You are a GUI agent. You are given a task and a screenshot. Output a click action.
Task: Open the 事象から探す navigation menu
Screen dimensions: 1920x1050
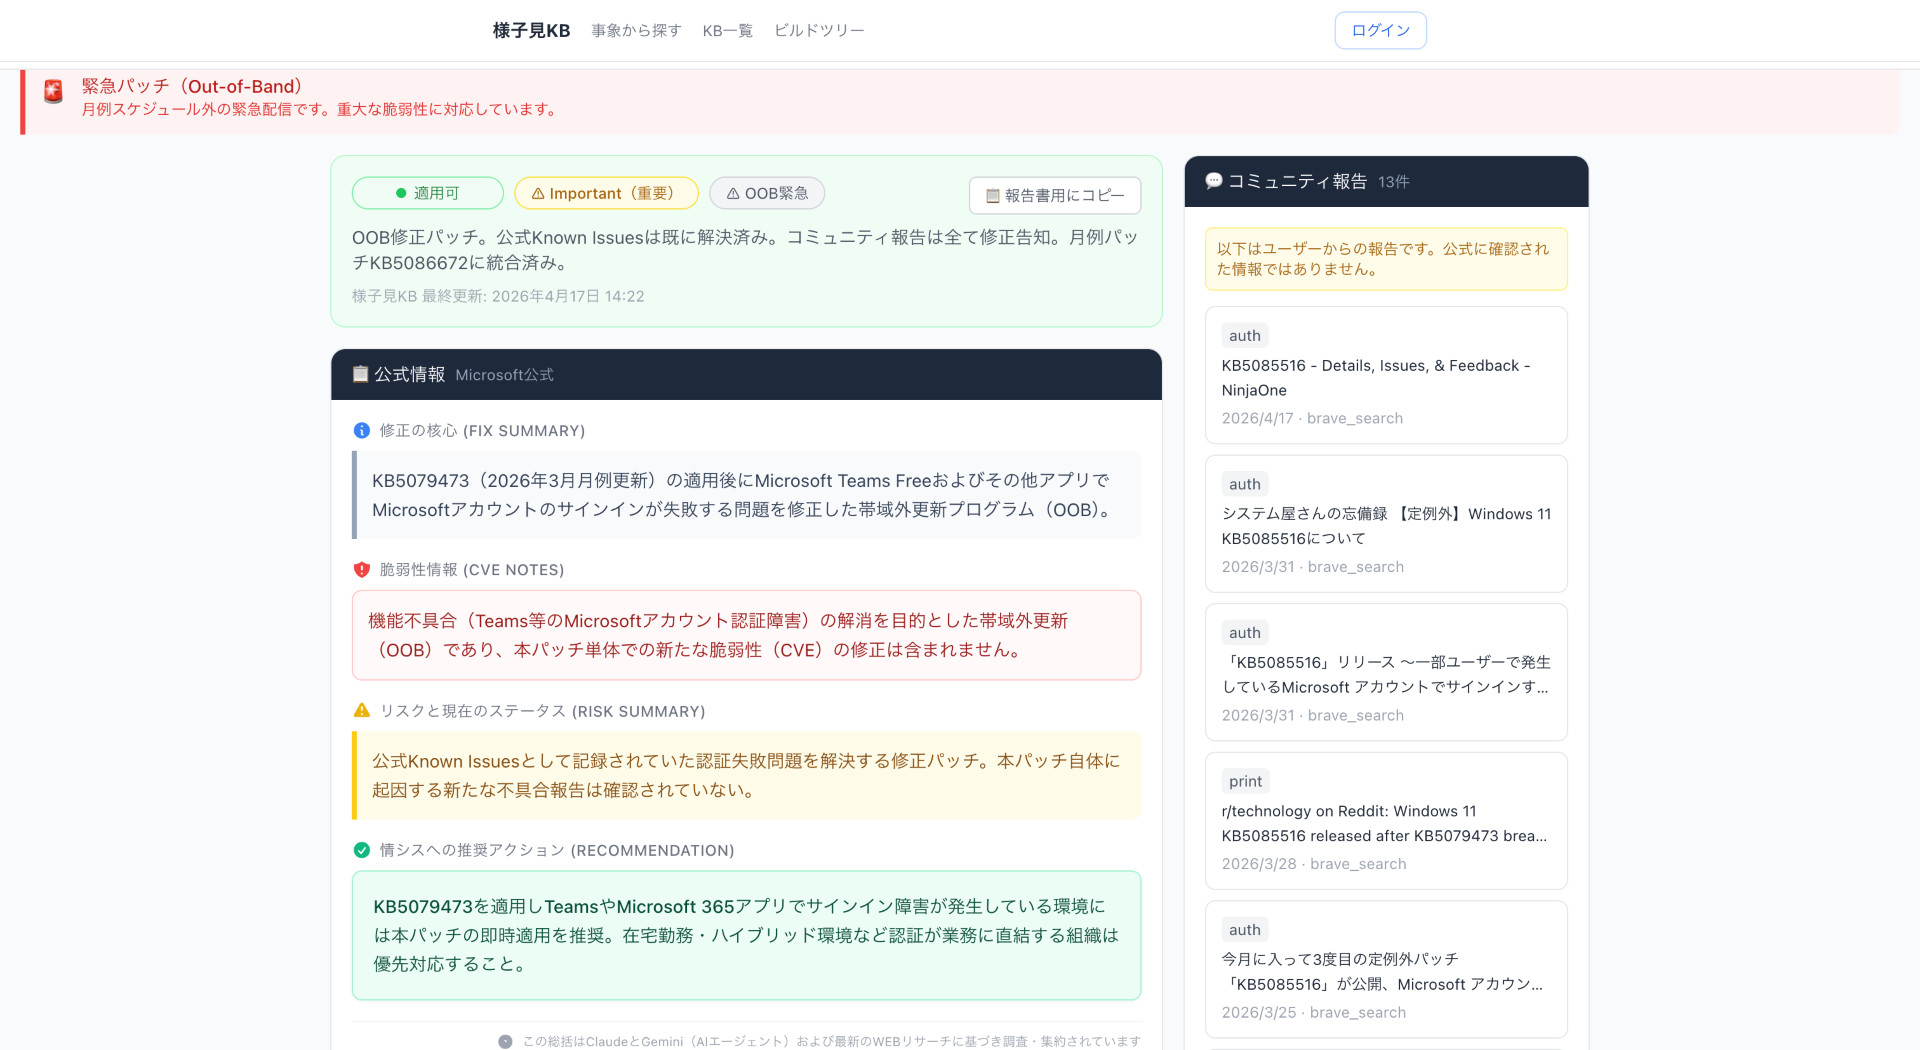click(x=636, y=31)
